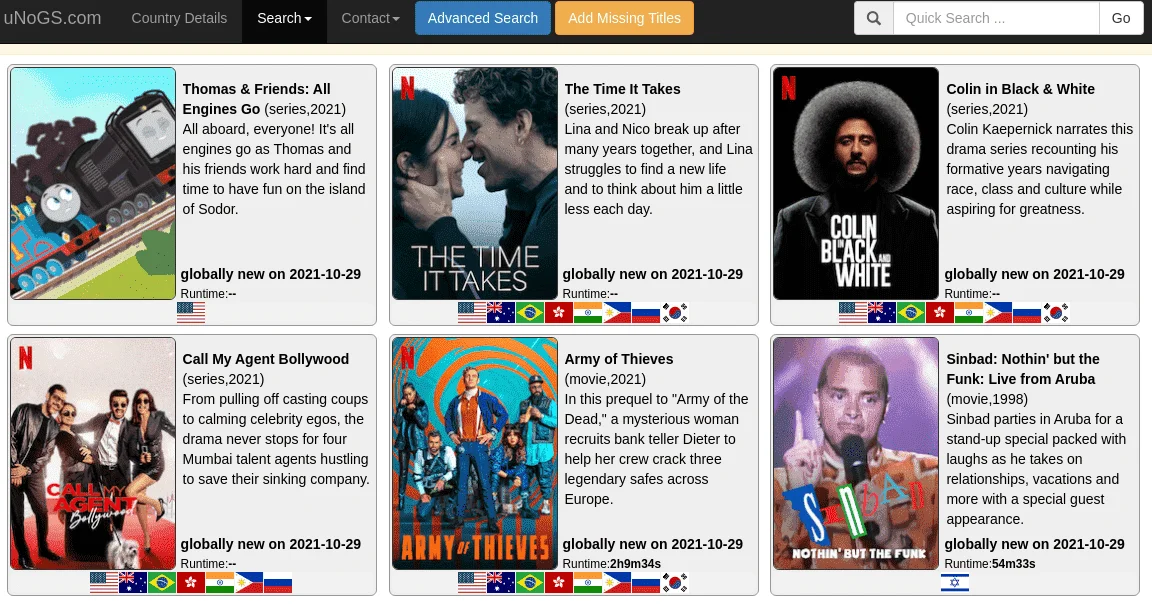Open the Search dropdown menu

[284, 18]
